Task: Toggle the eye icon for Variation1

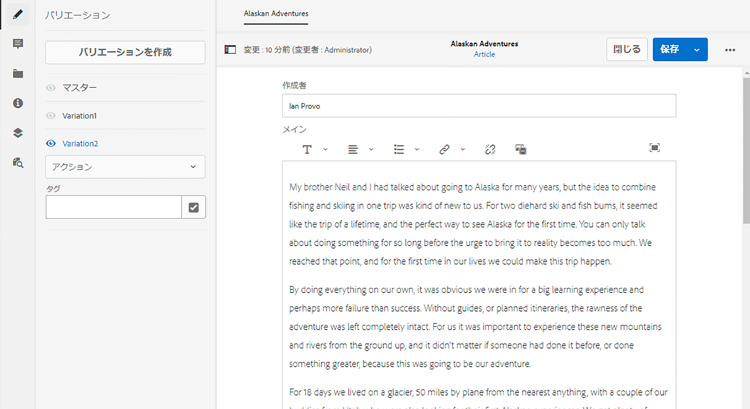Action: pyautogui.click(x=51, y=116)
